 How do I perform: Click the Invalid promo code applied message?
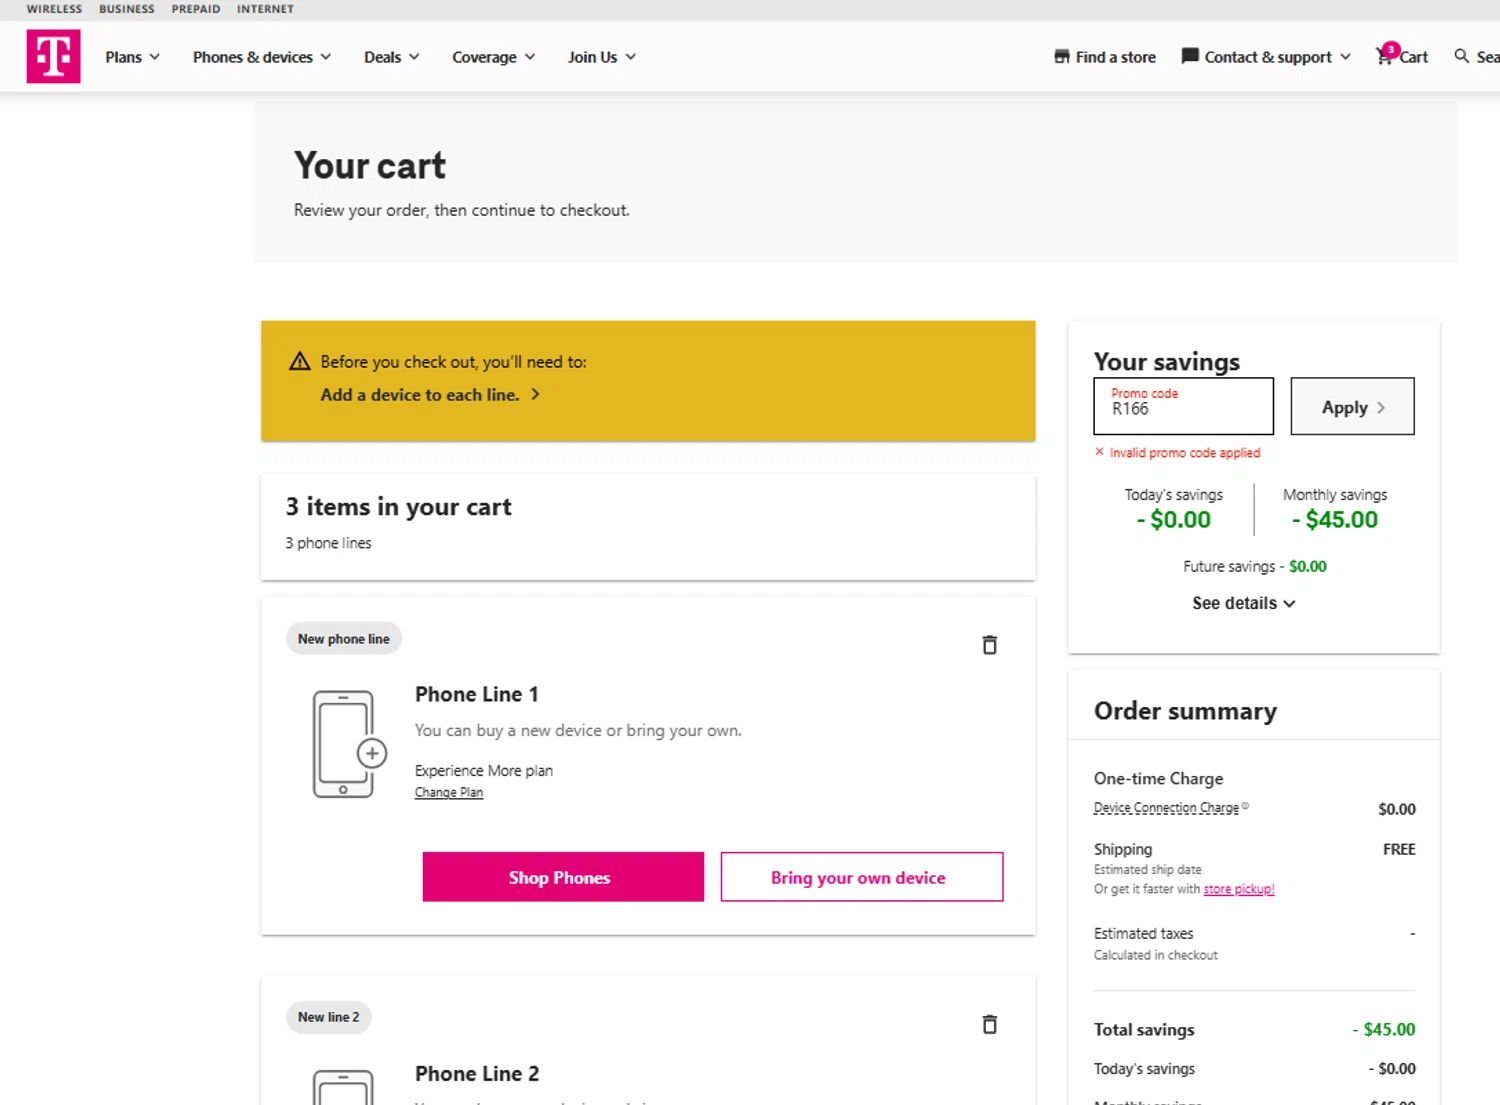(x=1185, y=453)
